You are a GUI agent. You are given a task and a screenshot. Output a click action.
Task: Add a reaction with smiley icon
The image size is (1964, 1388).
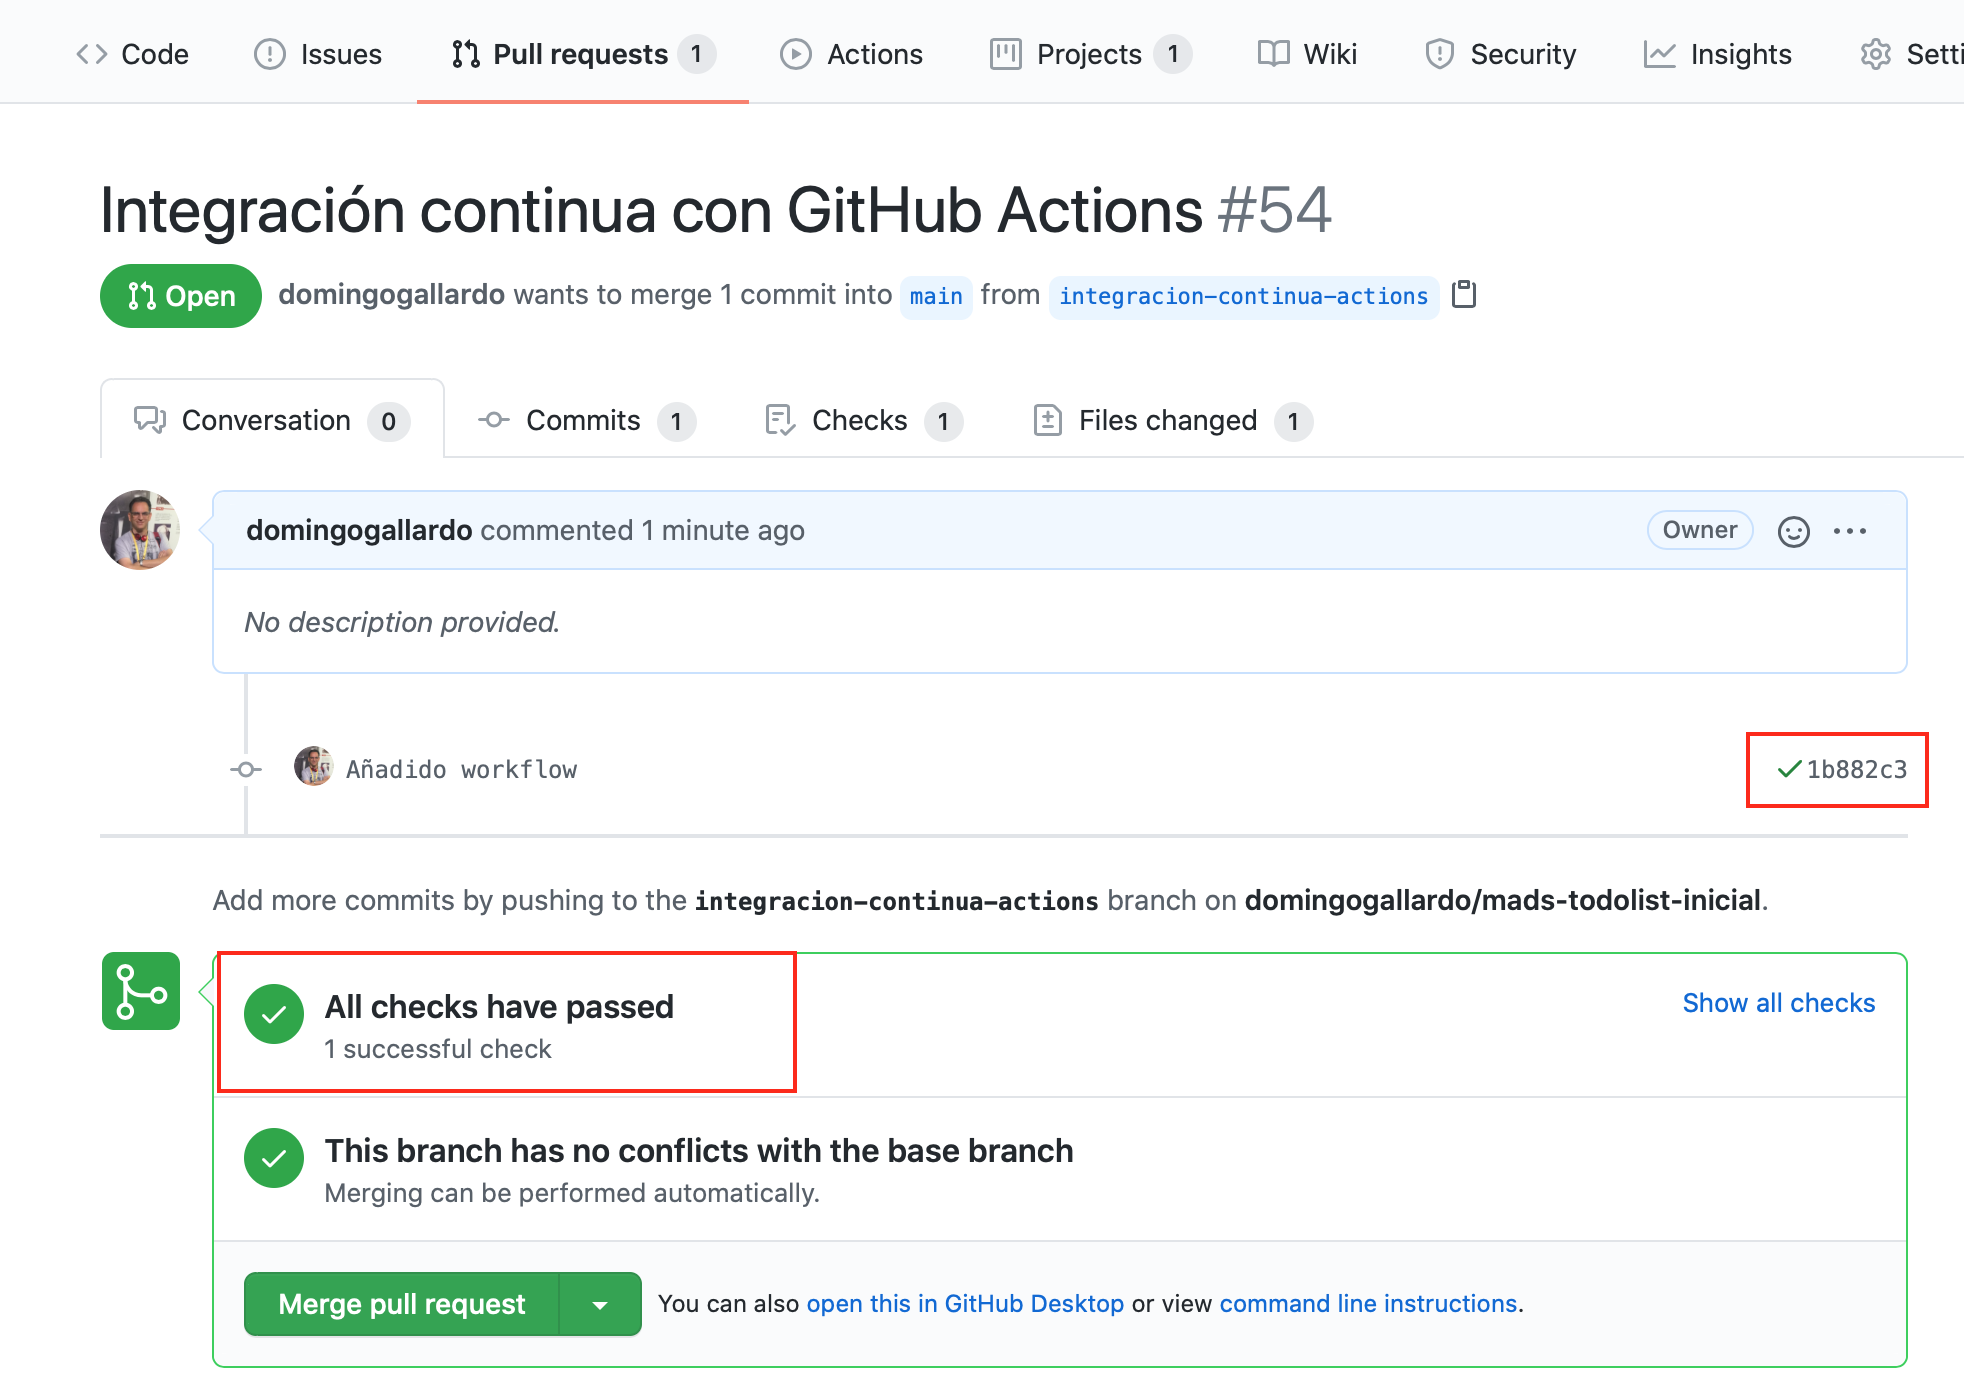click(1794, 531)
